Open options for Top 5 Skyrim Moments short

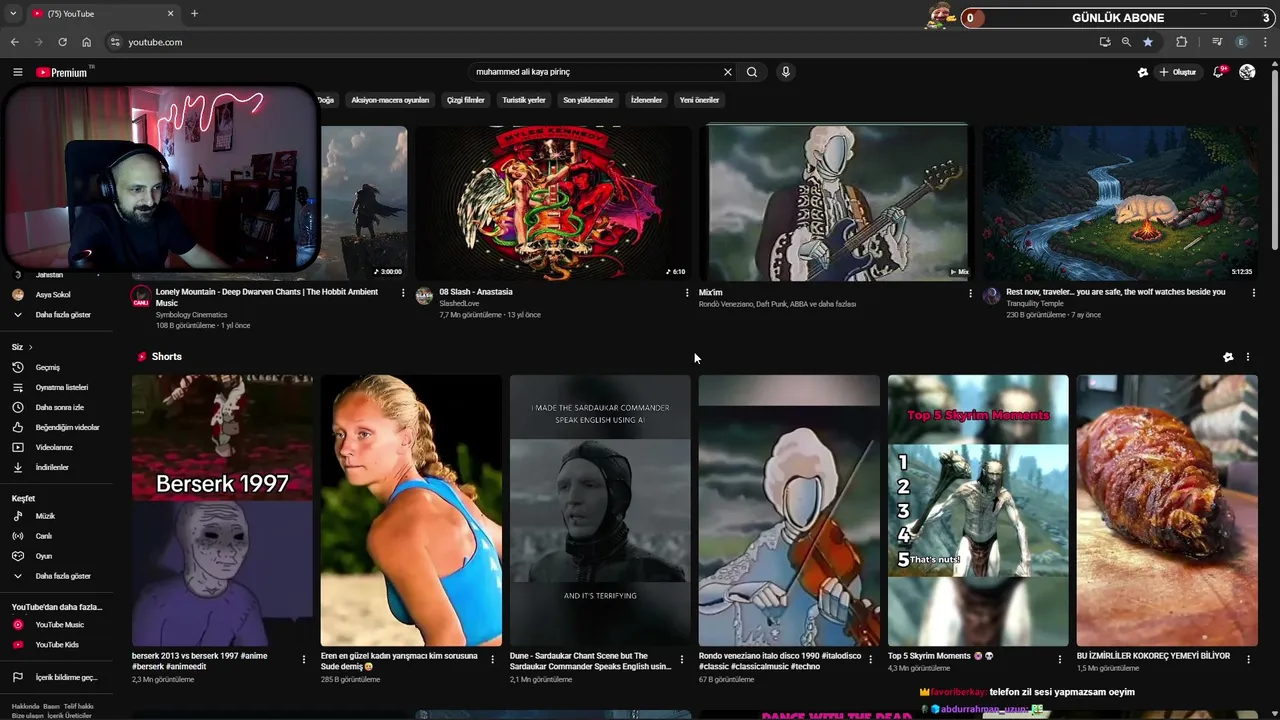pos(1060,659)
